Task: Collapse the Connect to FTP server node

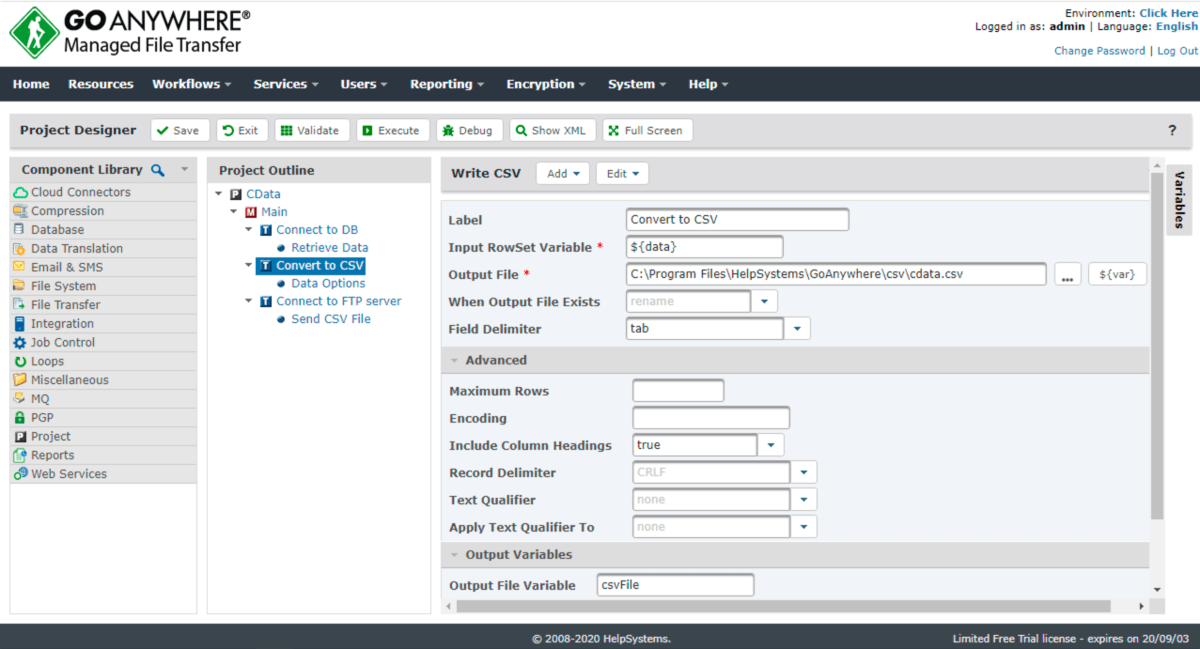Action: [250, 301]
